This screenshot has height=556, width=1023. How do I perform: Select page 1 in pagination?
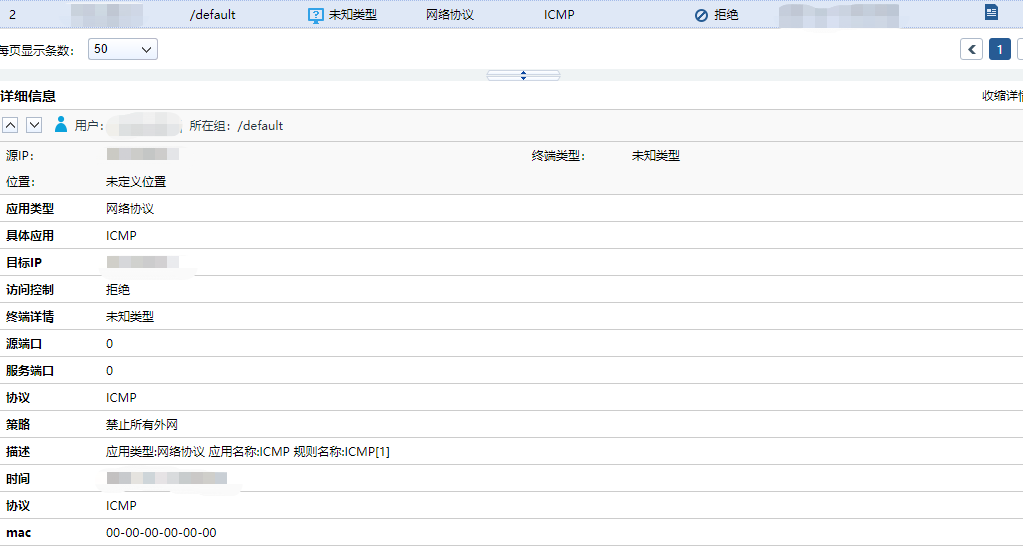click(x=999, y=50)
